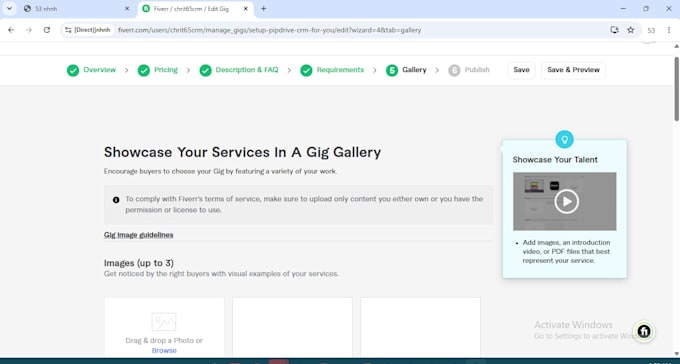Open a new browser tab
This screenshot has height=364, width=680.
coord(263,9)
